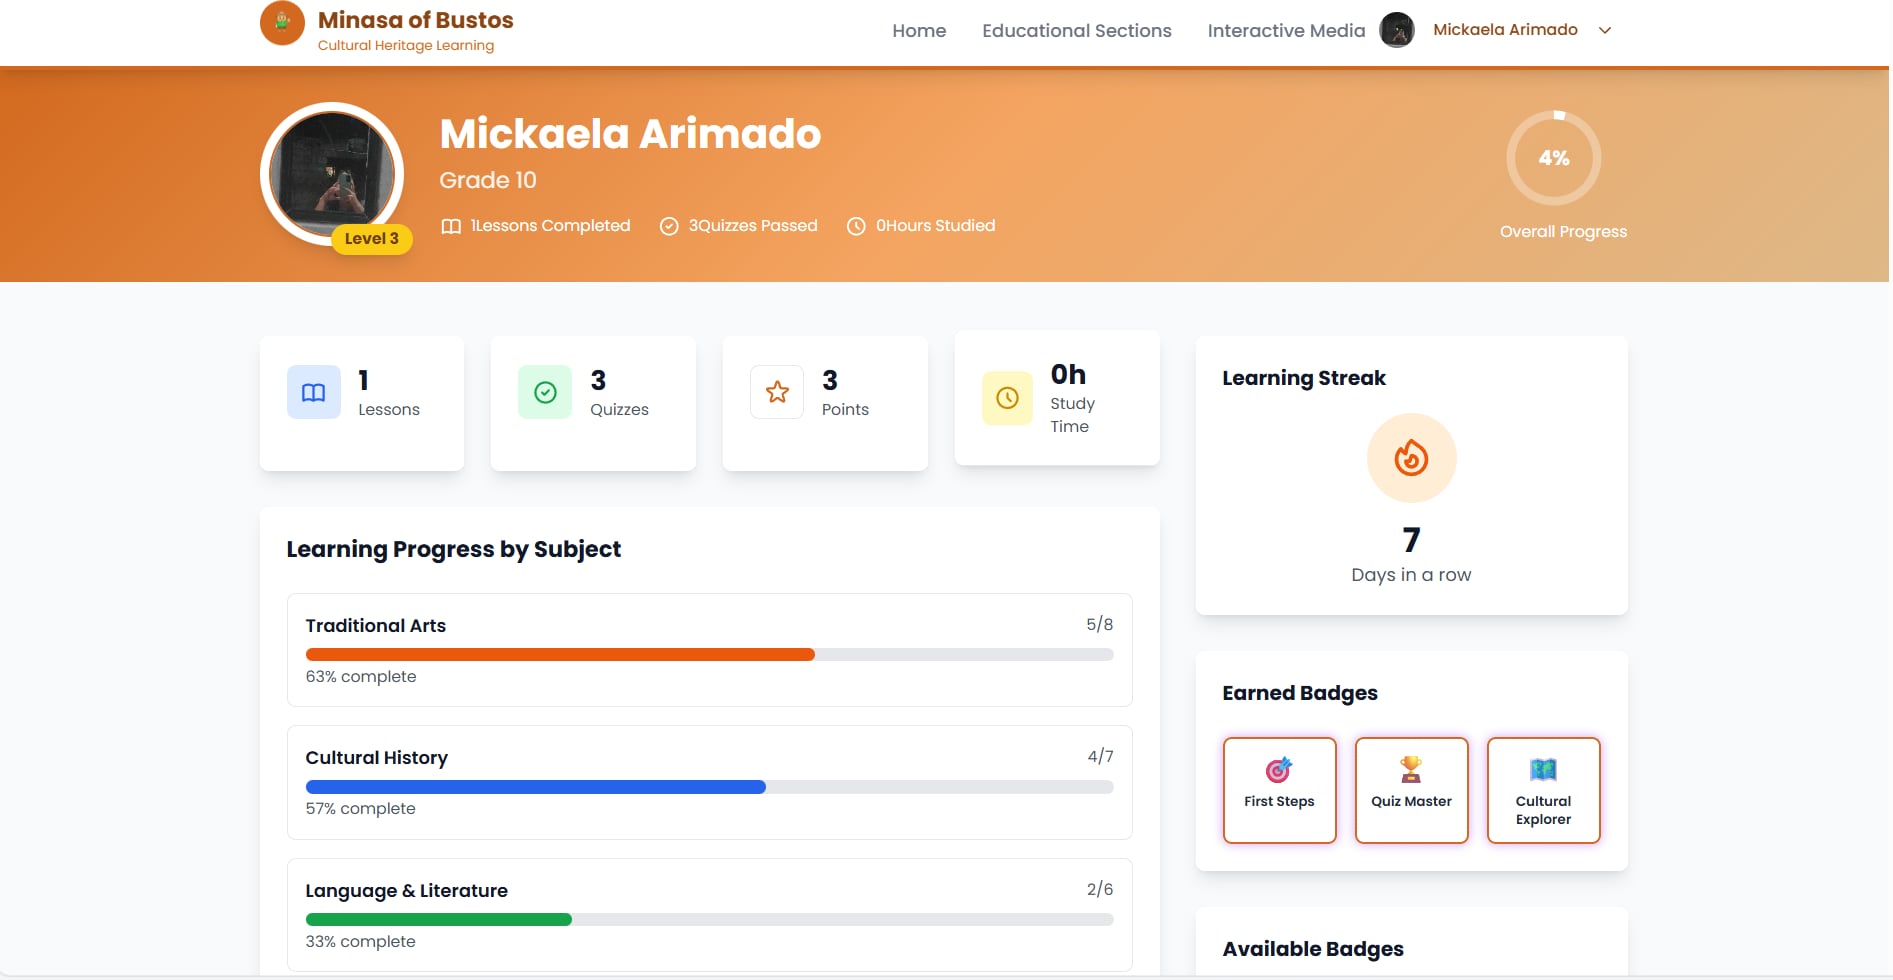The width and height of the screenshot is (1893, 980).
Task: Click the Cultural Explorer map badge icon
Action: pos(1543,770)
